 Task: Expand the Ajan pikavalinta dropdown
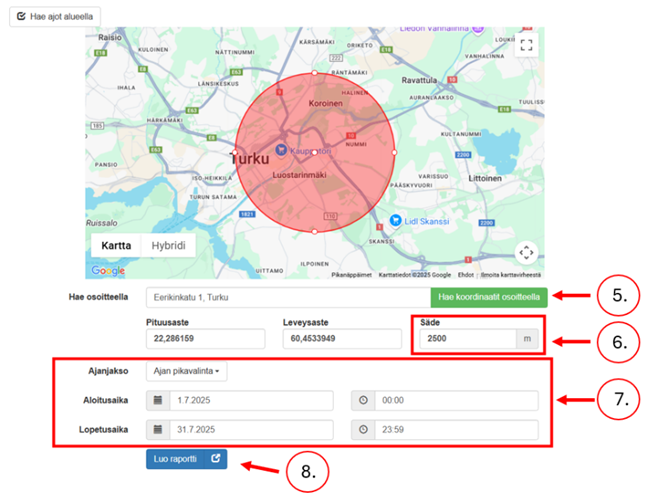click(x=188, y=371)
